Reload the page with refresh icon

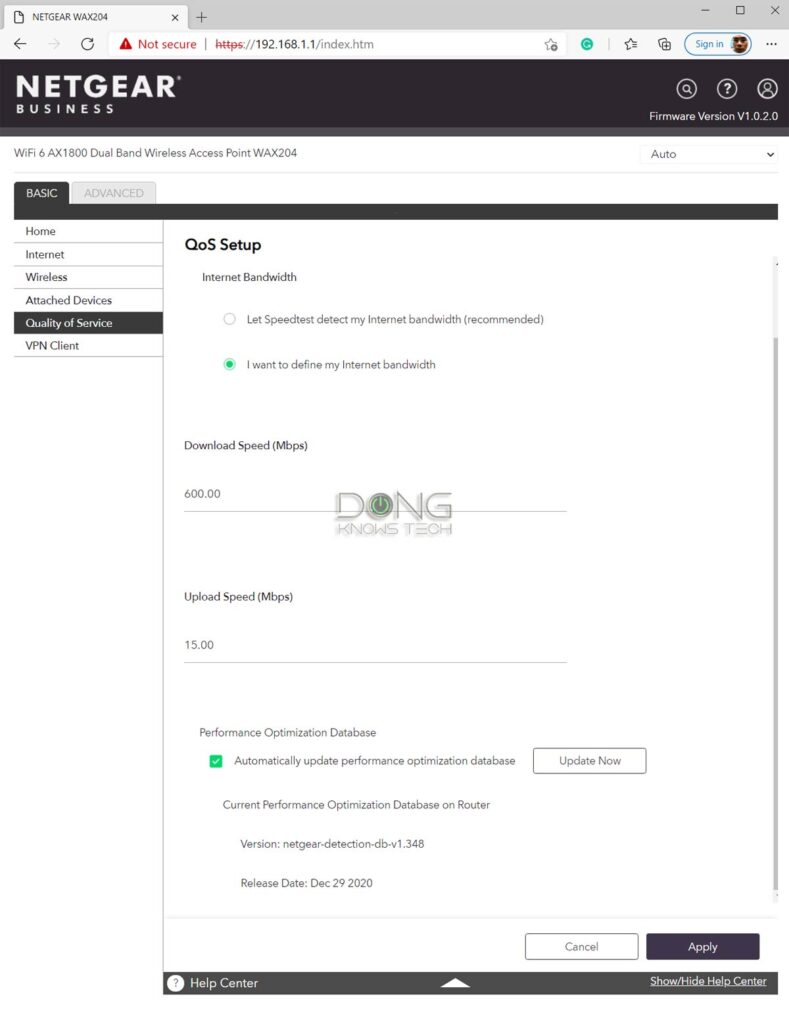pos(88,44)
